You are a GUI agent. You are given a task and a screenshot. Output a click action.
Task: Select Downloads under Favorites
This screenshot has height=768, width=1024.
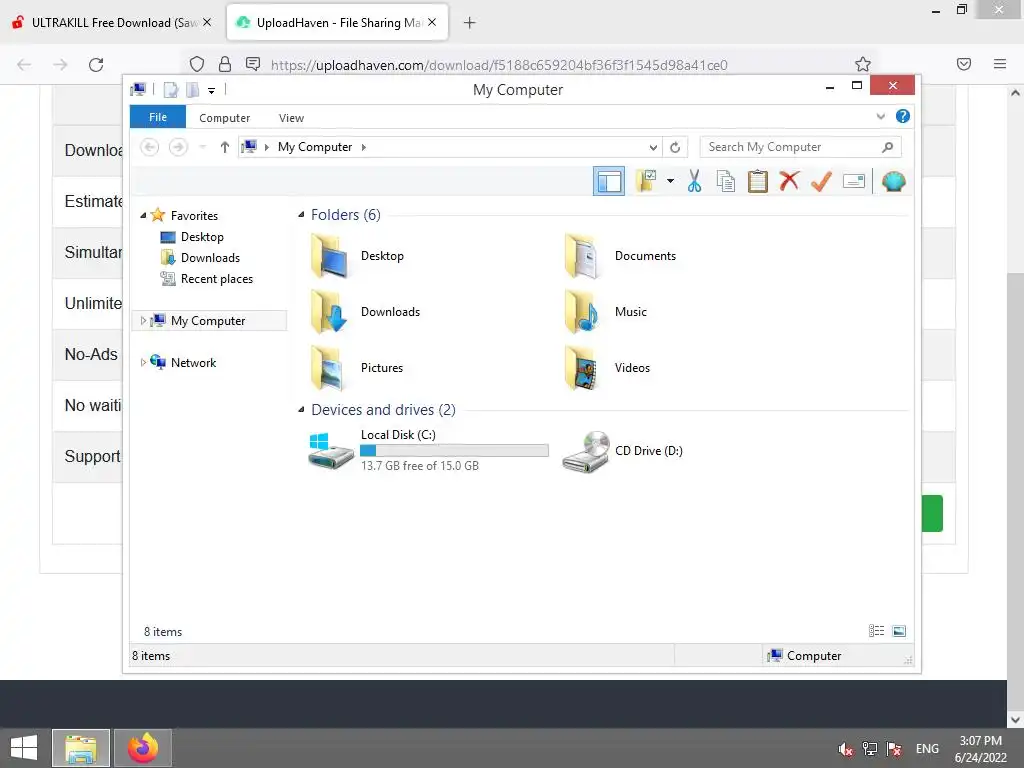pos(210,257)
